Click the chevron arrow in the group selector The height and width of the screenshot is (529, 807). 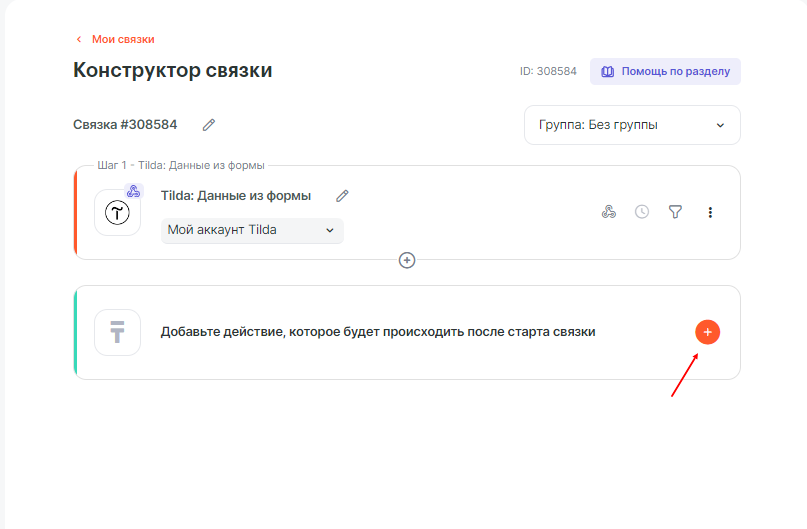[719, 125]
